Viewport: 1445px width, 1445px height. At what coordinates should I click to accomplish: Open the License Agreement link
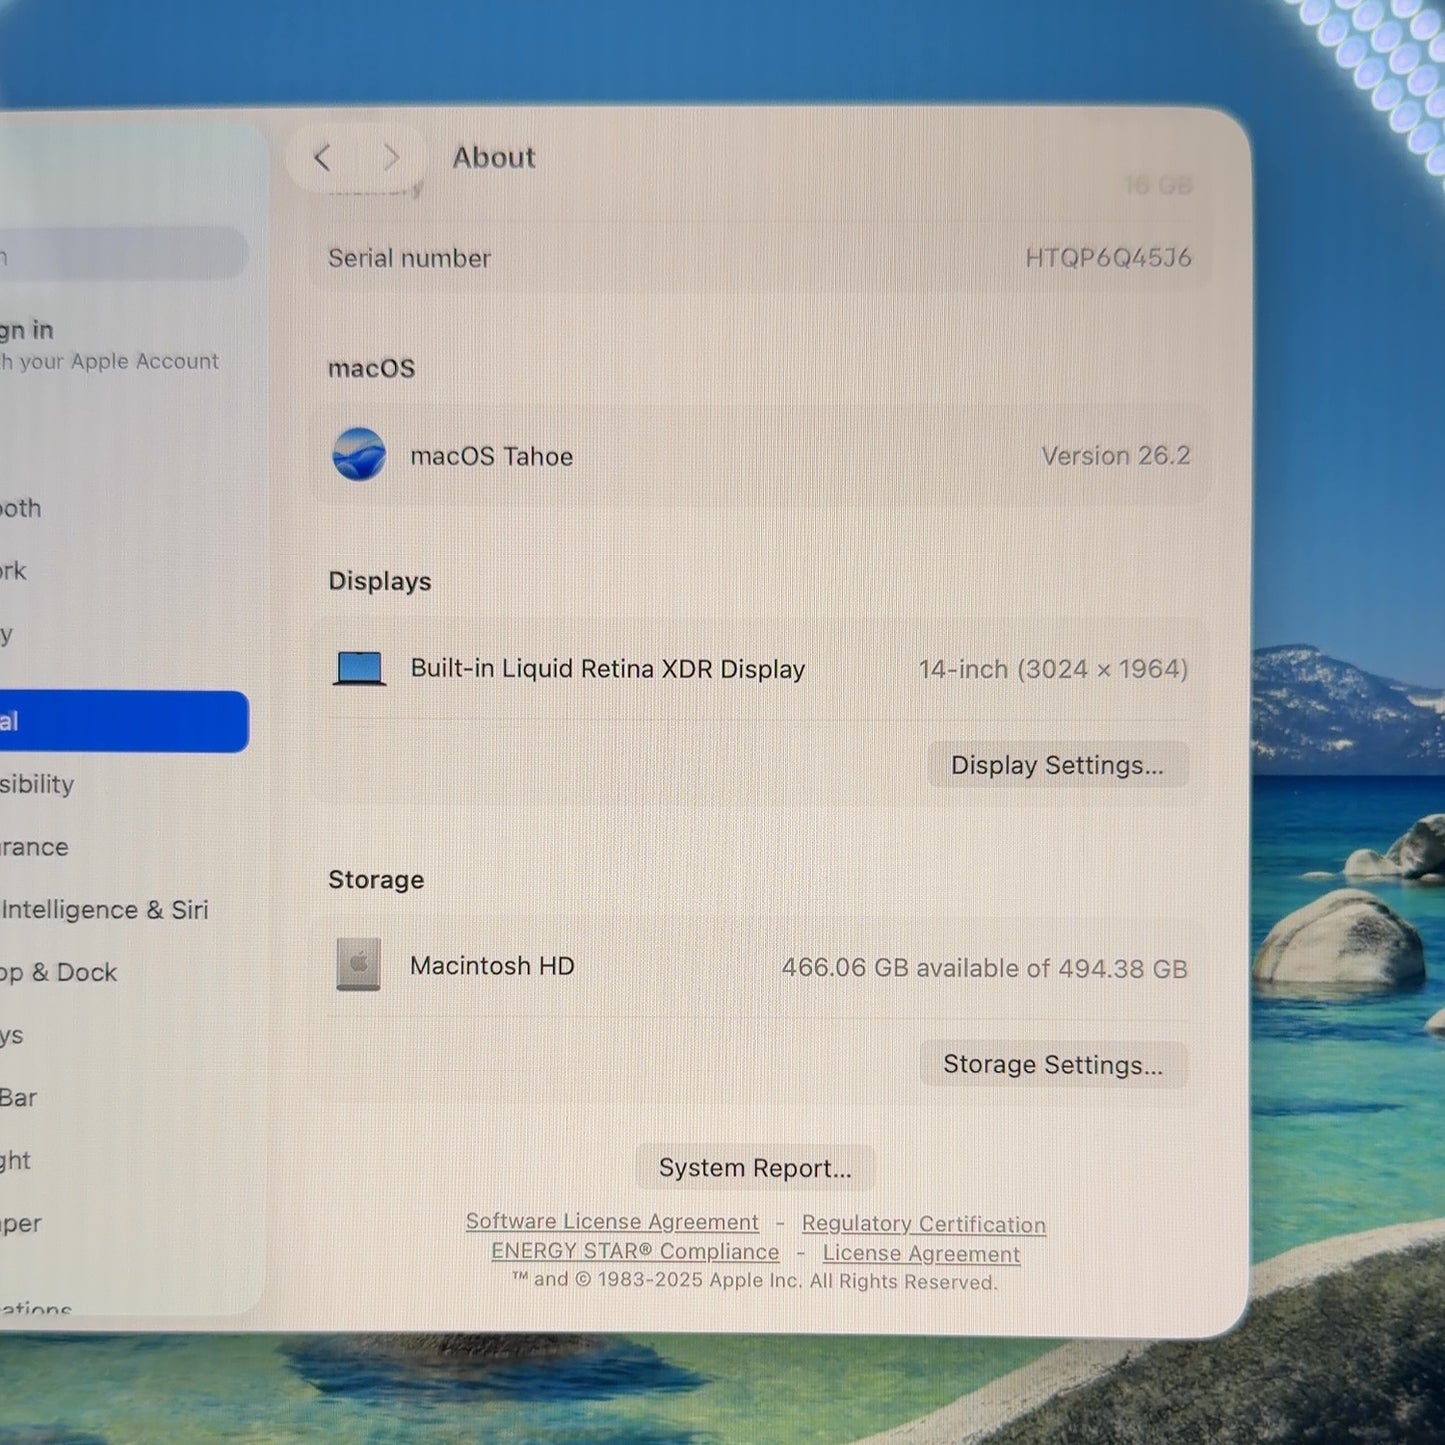coord(921,1254)
